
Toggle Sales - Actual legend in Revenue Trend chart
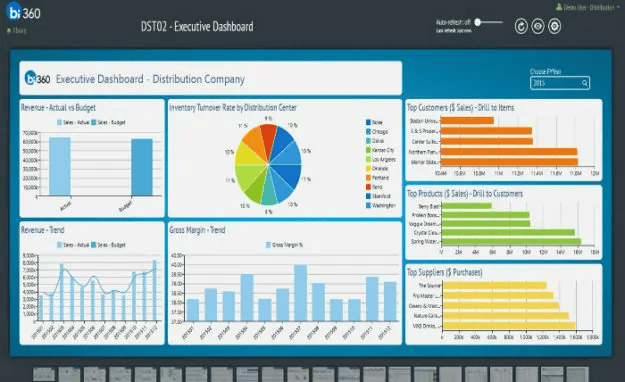(73, 245)
